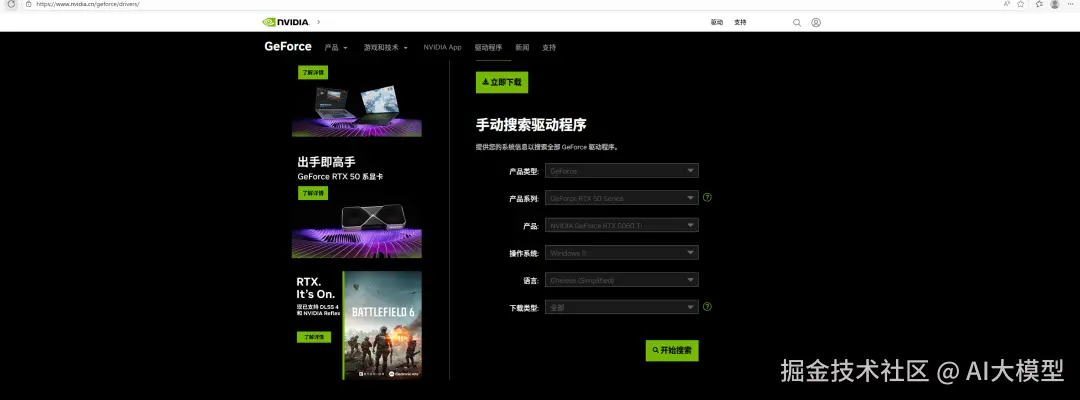
Task: Open the 操作系统 Windows 11 dropdown
Action: pos(621,253)
